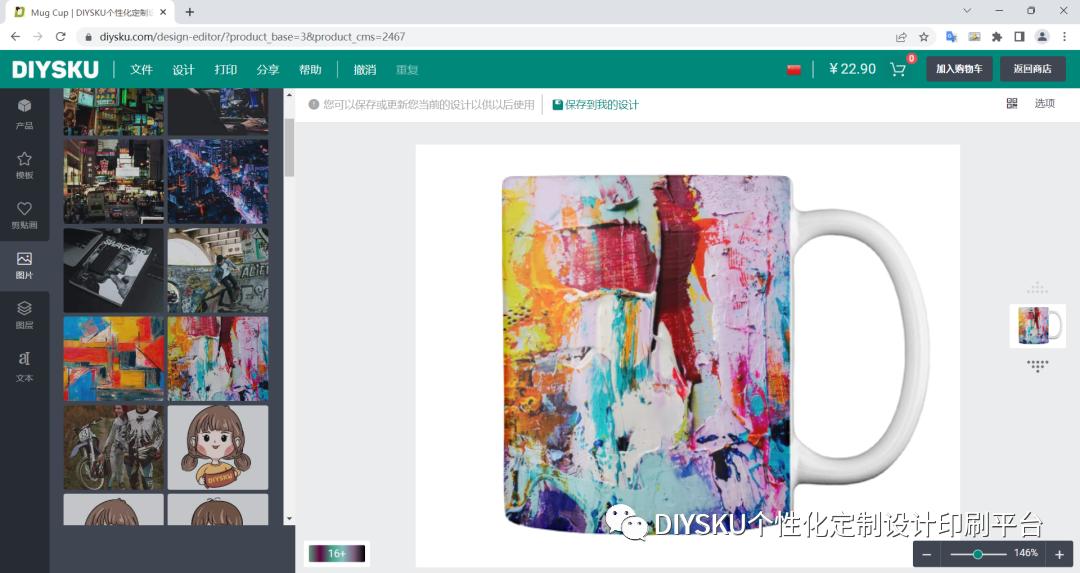The image size is (1080, 573).
Task: Select the motorcycle riders photo thumbnail
Action: [114, 448]
